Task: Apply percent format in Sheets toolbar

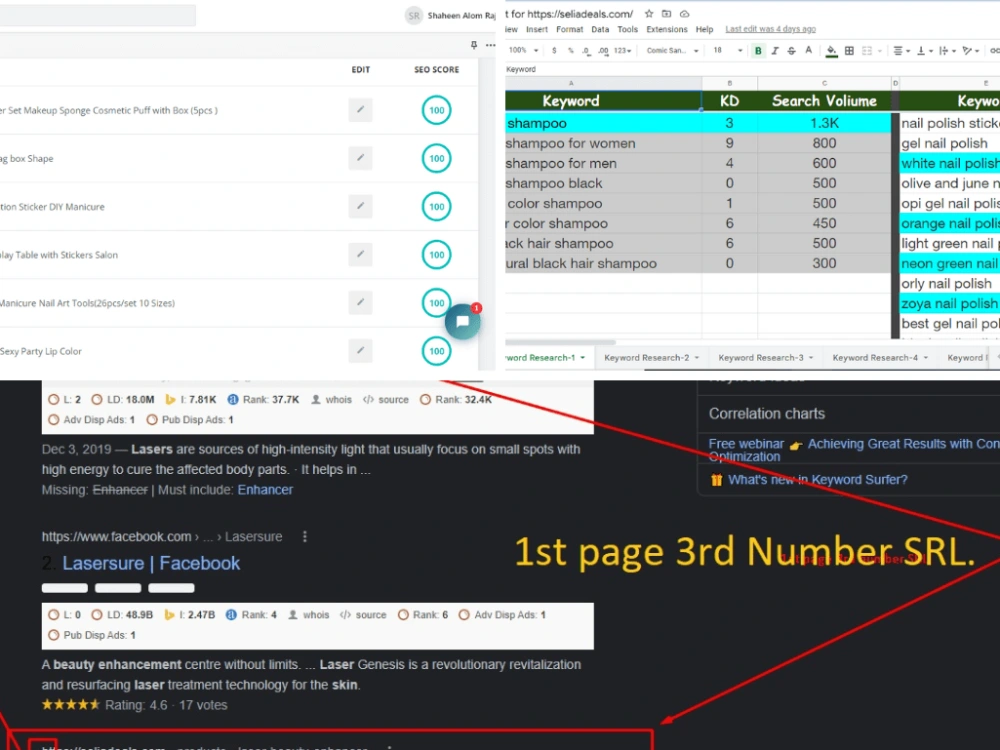Action: [570, 50]
